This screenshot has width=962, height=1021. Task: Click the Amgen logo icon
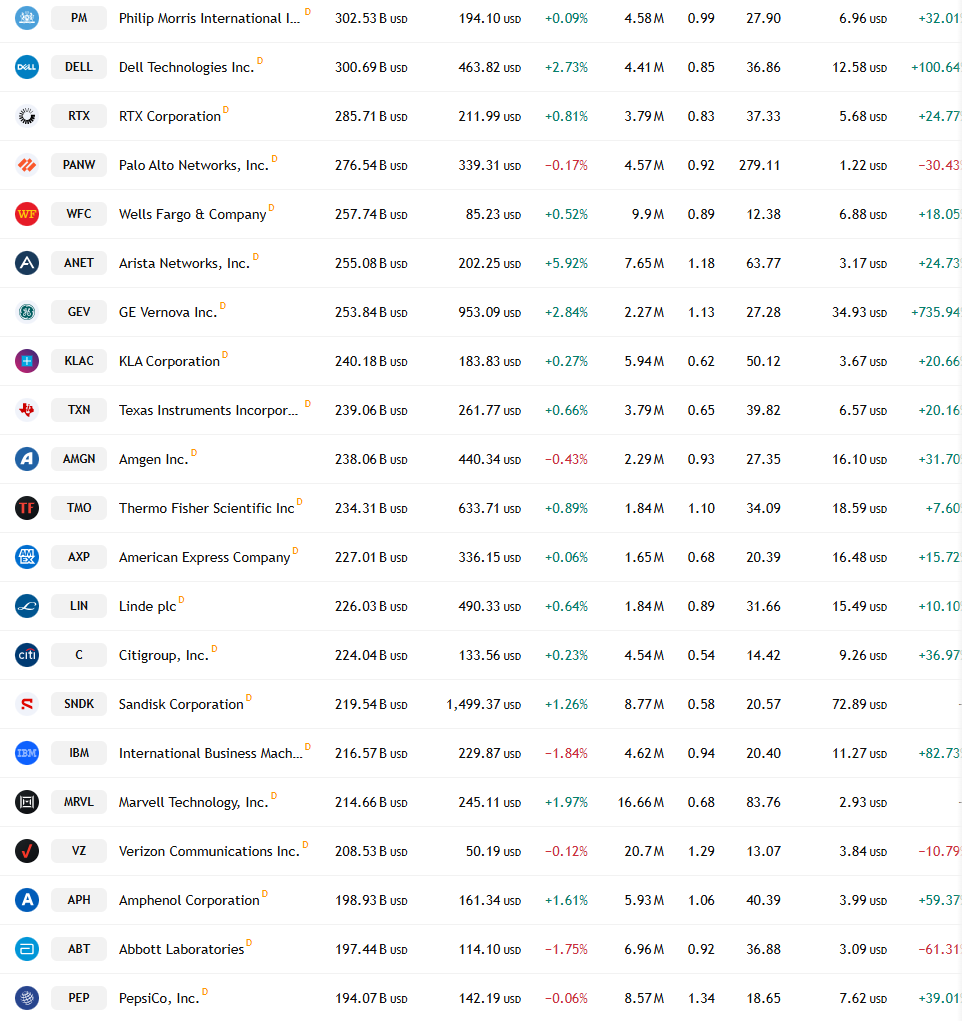[27, 459]
